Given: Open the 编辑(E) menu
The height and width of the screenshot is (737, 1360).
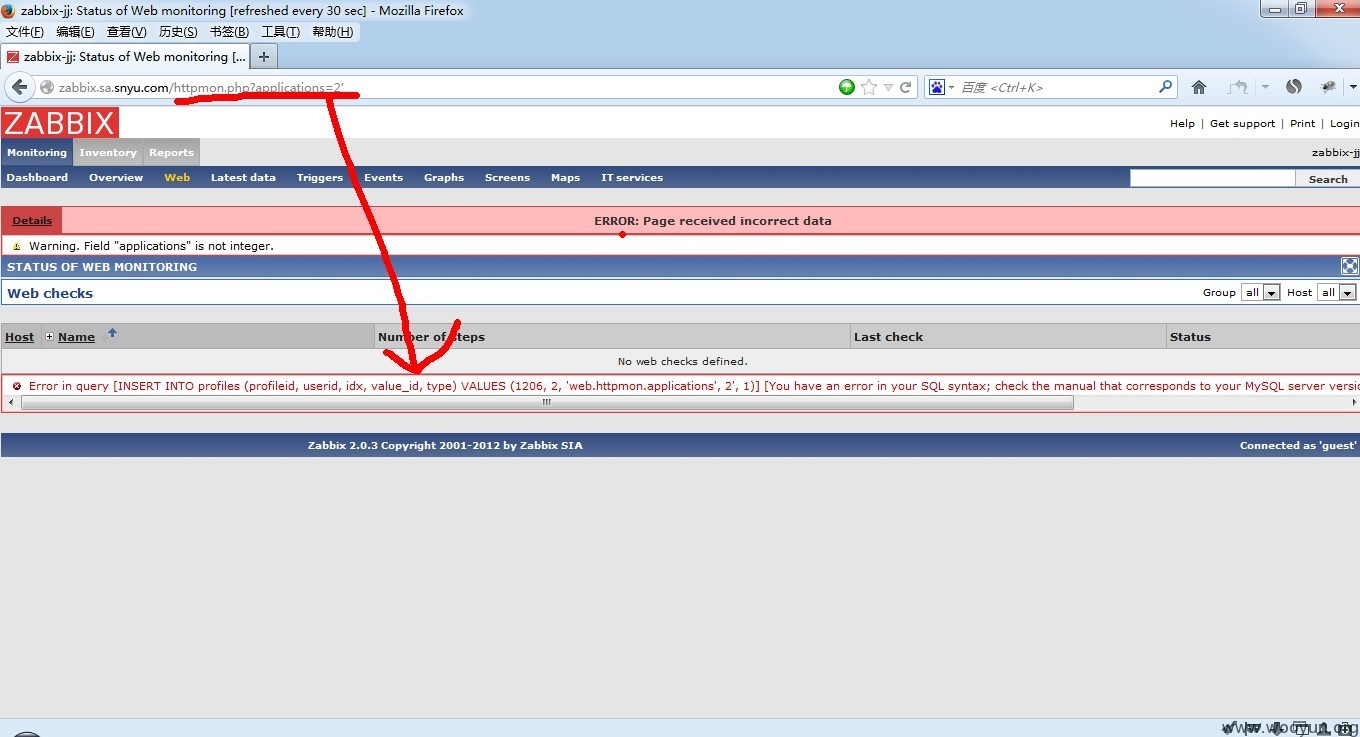Looking at the screenshot, I should tap(75, 32).
